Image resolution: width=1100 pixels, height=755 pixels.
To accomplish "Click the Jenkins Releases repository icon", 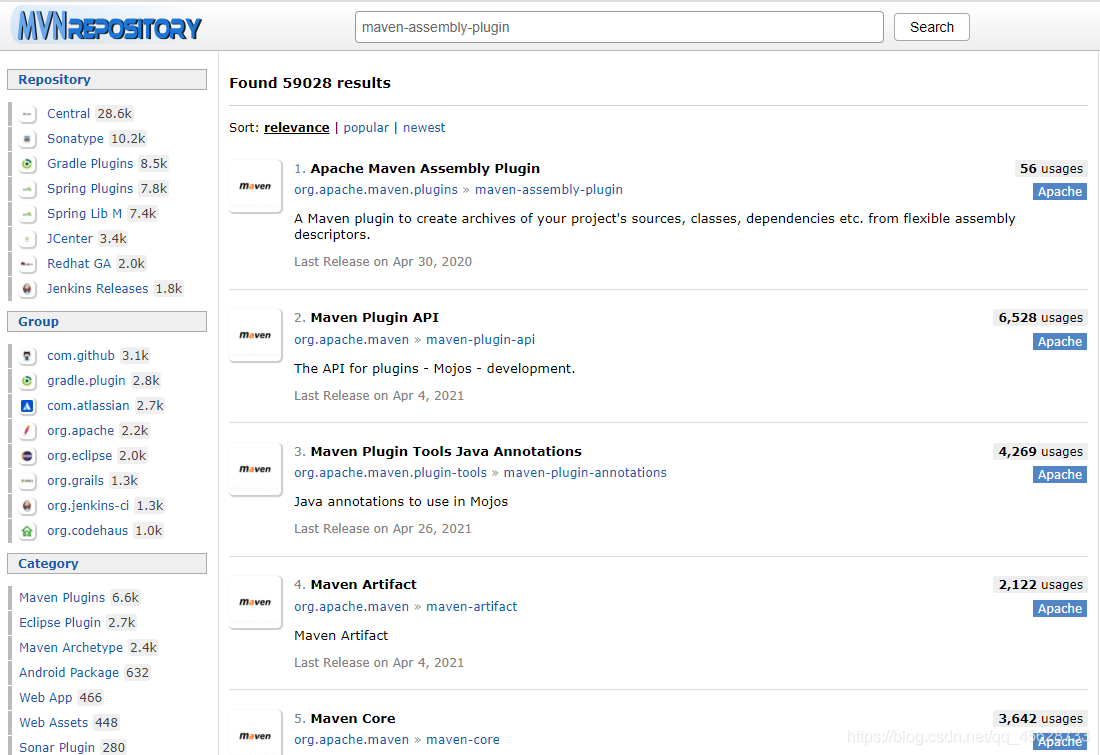I will pyautogui.click(x=27, y=288).
